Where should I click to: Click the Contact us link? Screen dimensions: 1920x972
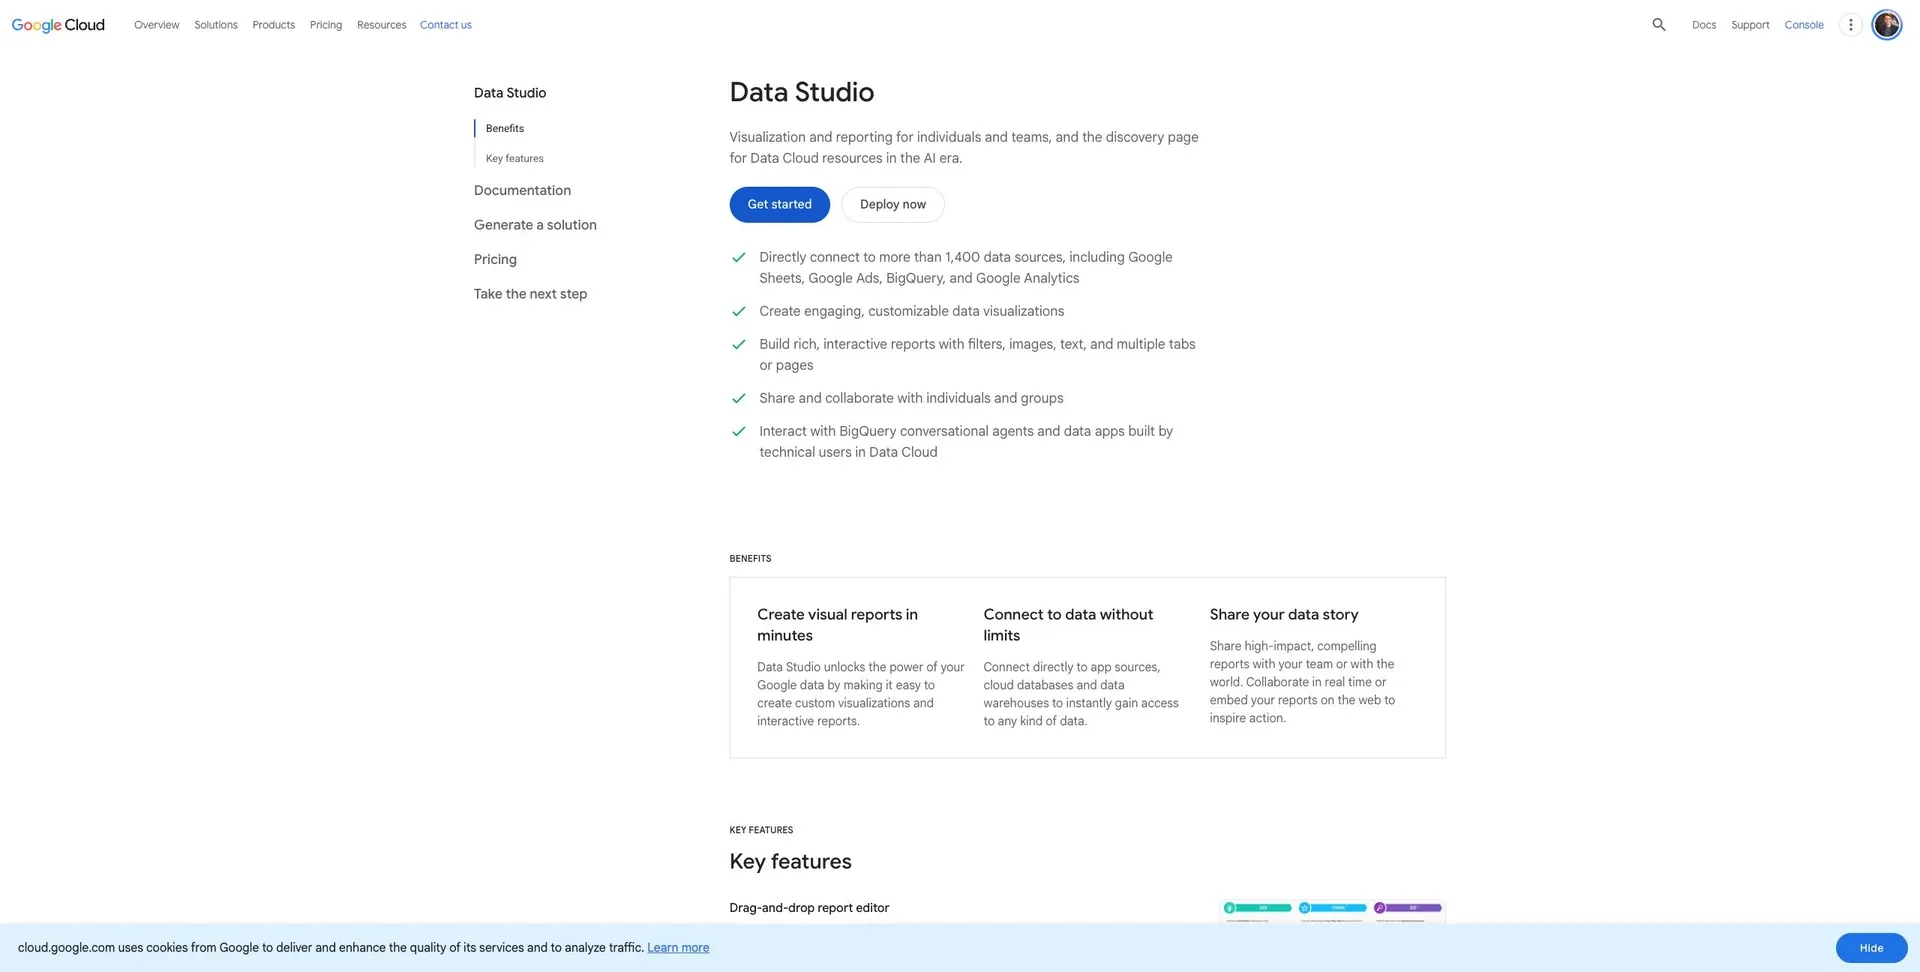(446, 25)
